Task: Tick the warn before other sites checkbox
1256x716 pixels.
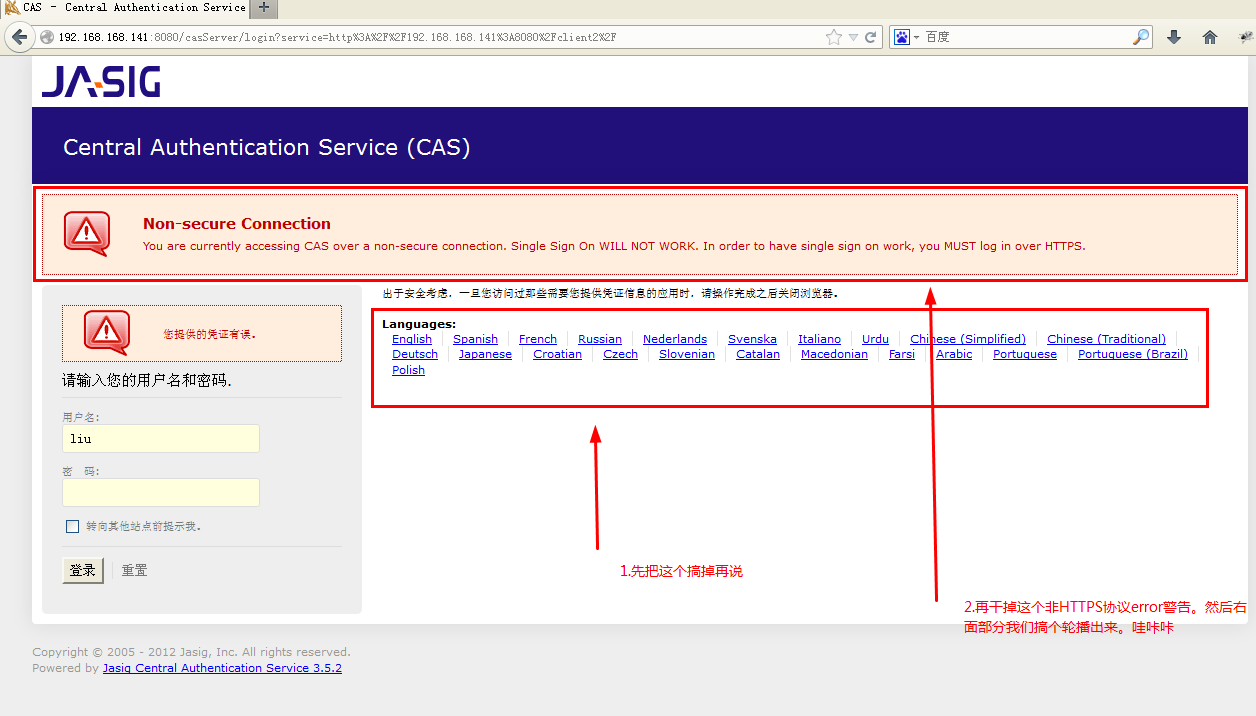Action: [72, 526]
